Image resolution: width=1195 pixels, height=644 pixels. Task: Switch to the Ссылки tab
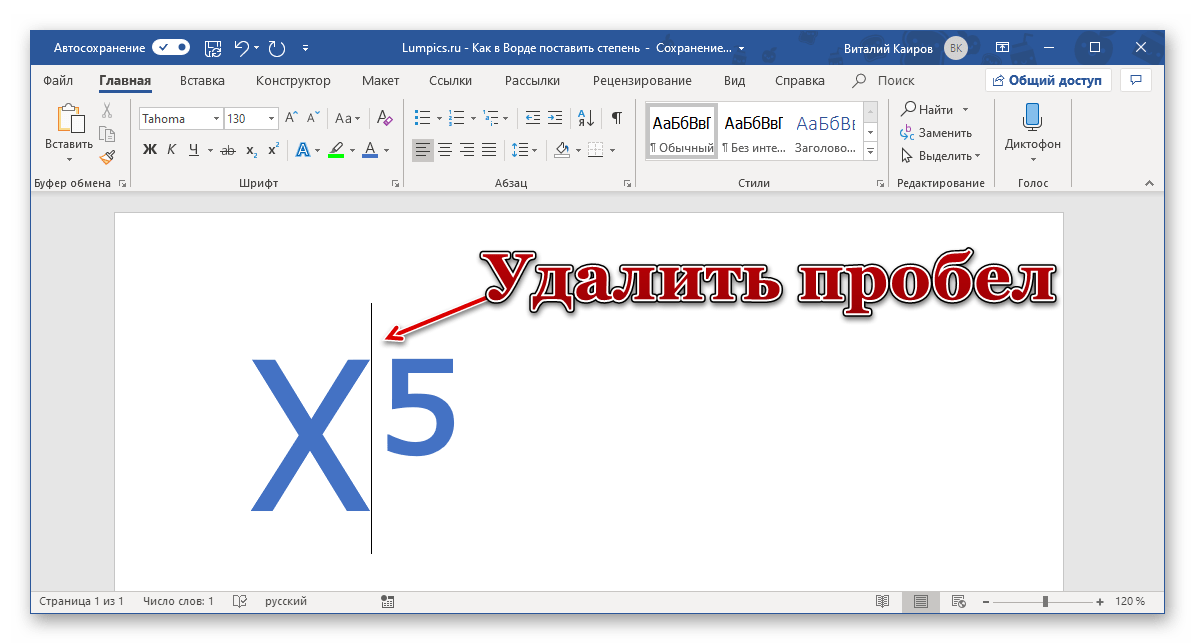click(x=450, y=80)
